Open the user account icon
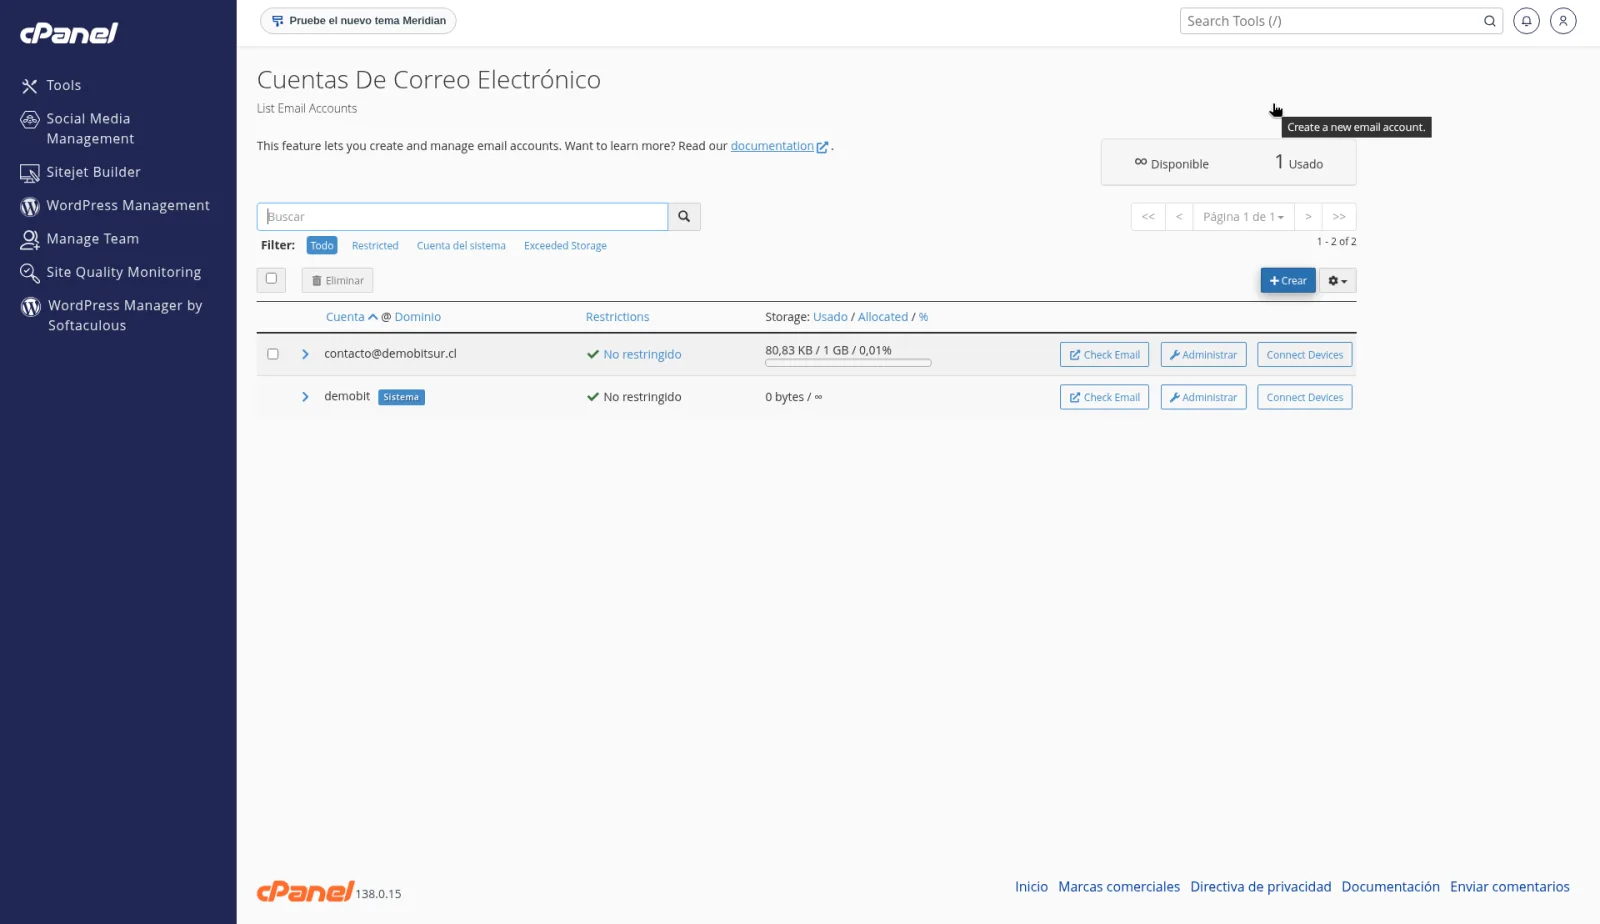The width and height of the screenshot is (1600, 924). (x=1563, y=21)
